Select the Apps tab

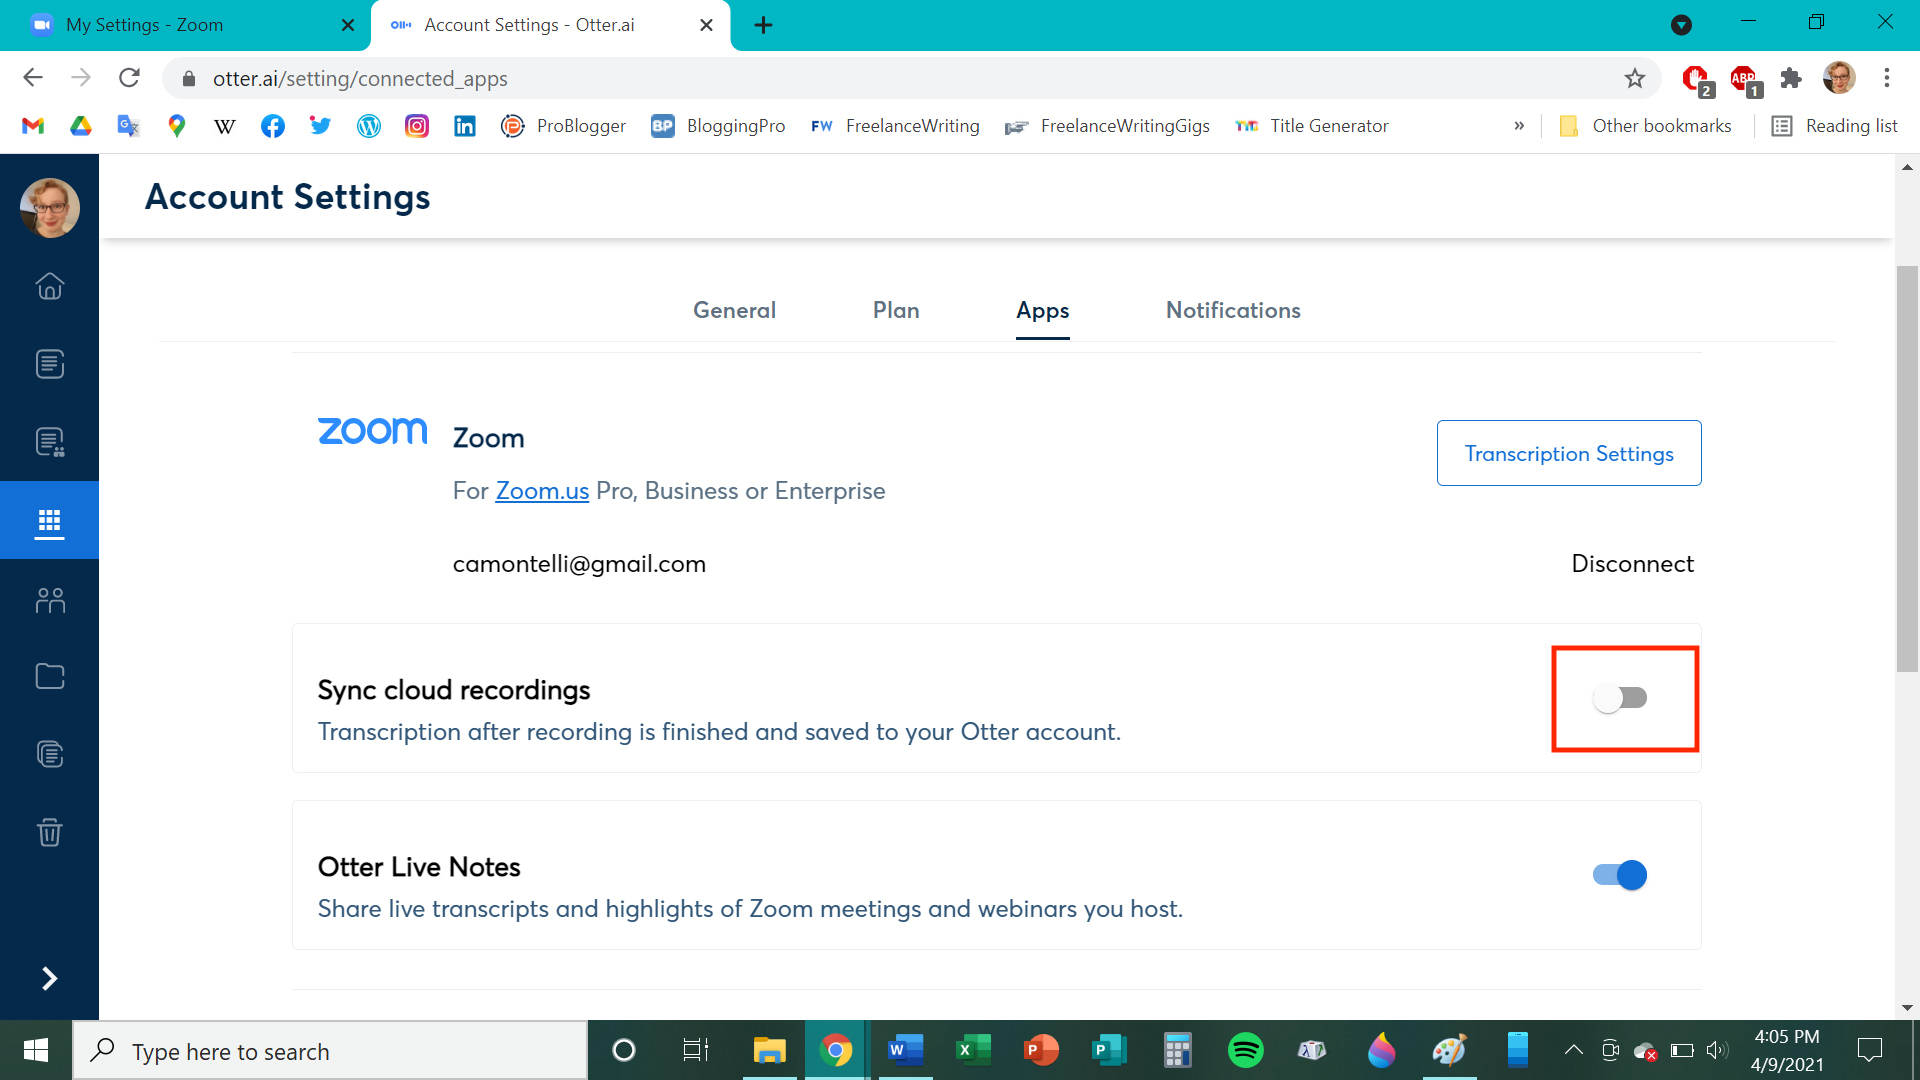coord(1043,311)
